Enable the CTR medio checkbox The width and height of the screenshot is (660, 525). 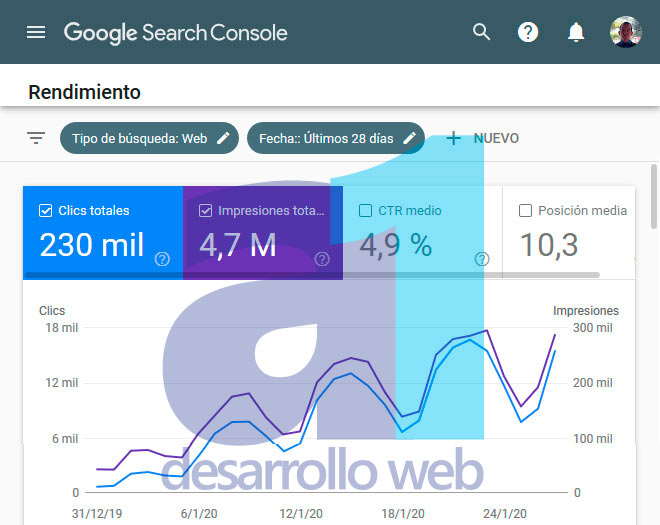point(365,211)
